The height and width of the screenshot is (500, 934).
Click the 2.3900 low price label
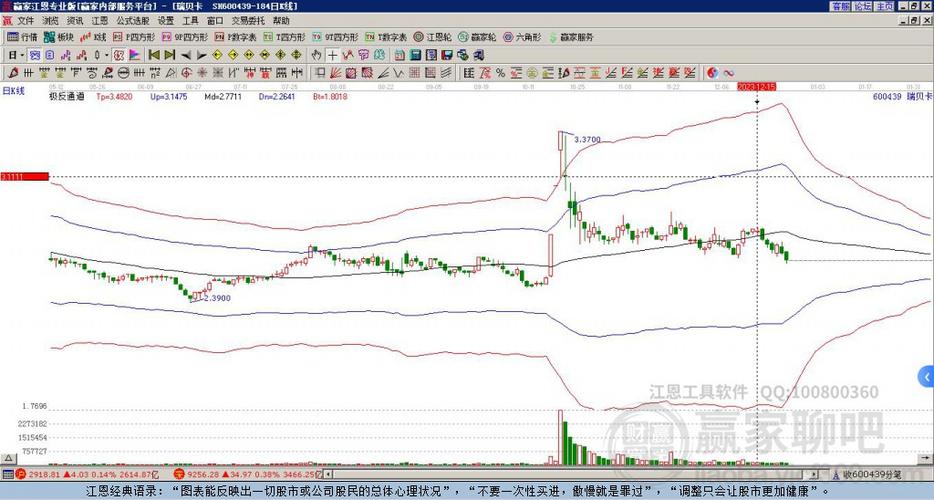tap(217, 298)
